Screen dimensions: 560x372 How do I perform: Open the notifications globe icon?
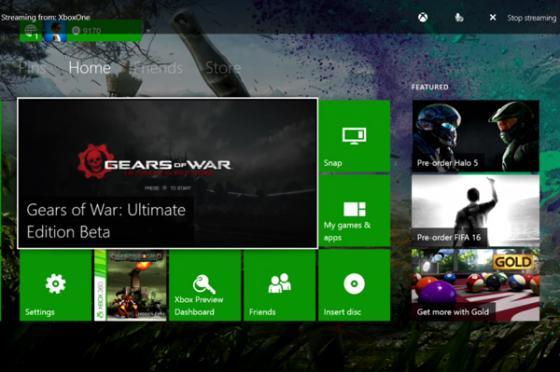31,32
